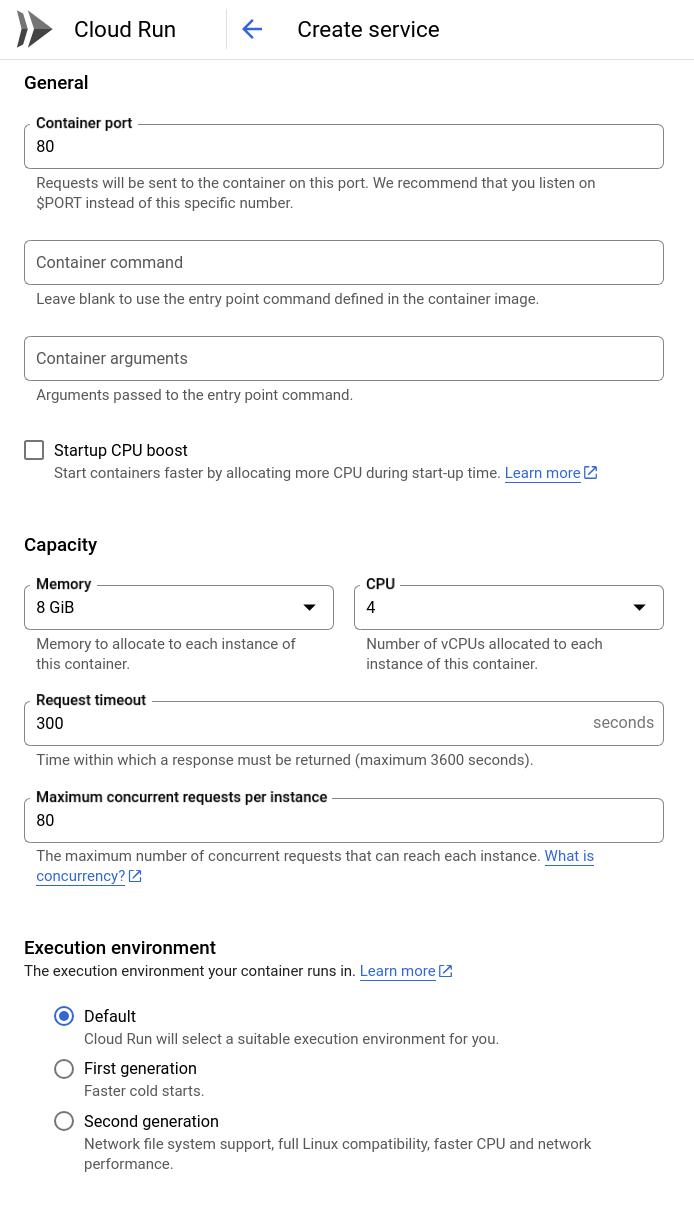This screenshot has width=694, height=1211.
Task: Click the Maximum concurrent requests field
Action: (344, 820)
